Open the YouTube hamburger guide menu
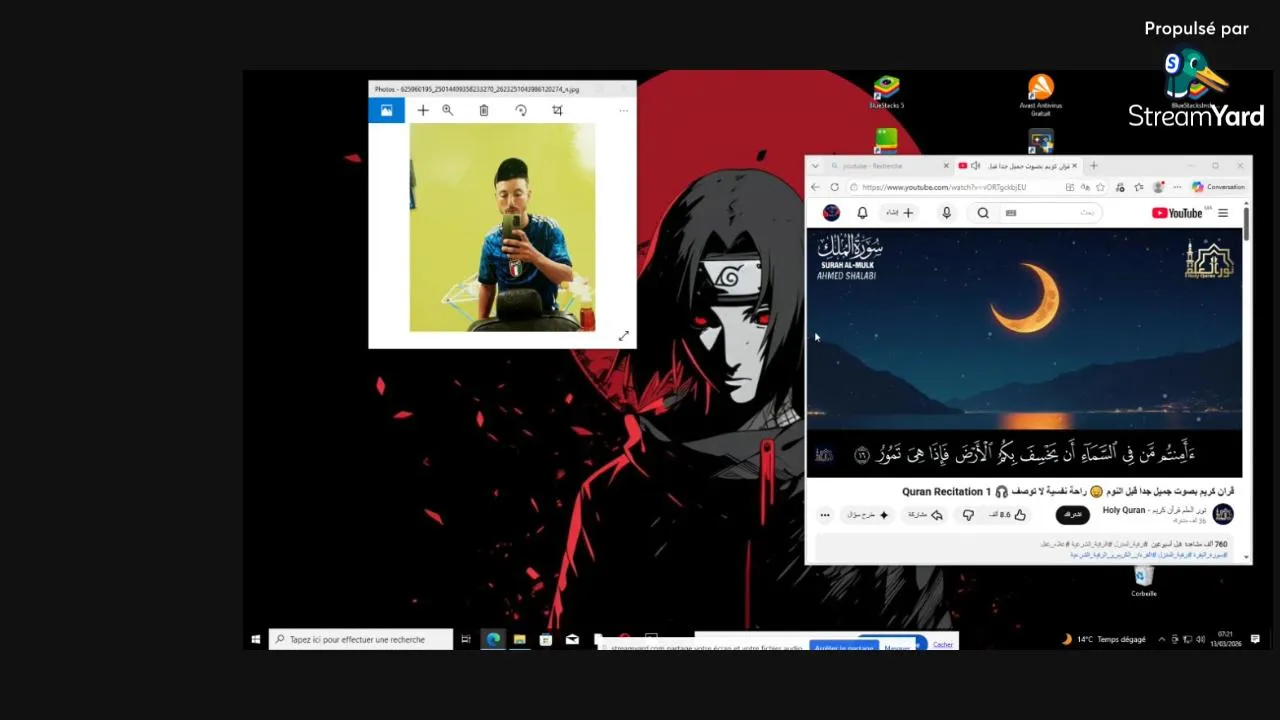The width and height of the screenshot is (1280, 720). point(1223,213)
